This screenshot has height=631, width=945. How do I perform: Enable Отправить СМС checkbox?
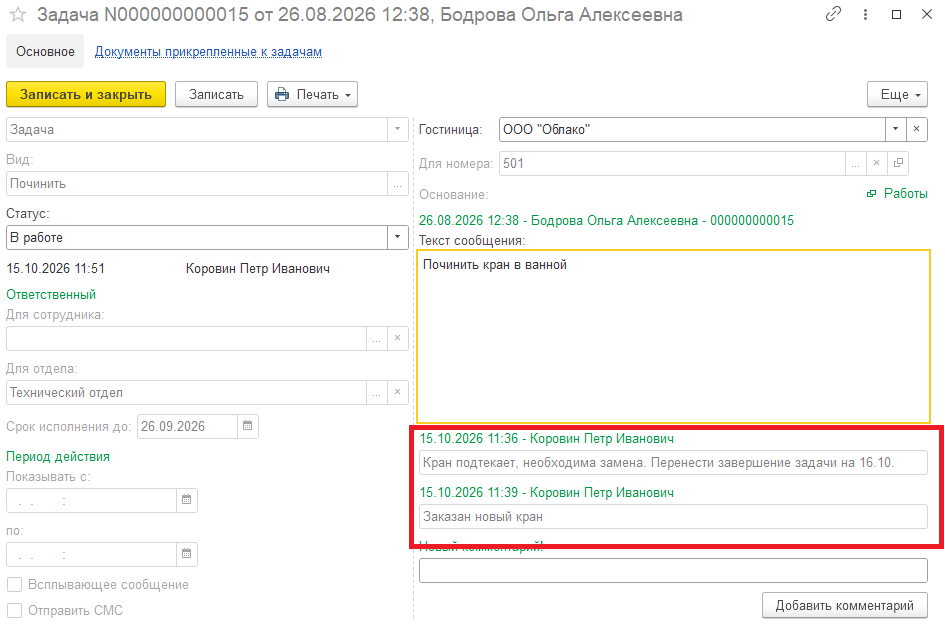pos(14,611)
